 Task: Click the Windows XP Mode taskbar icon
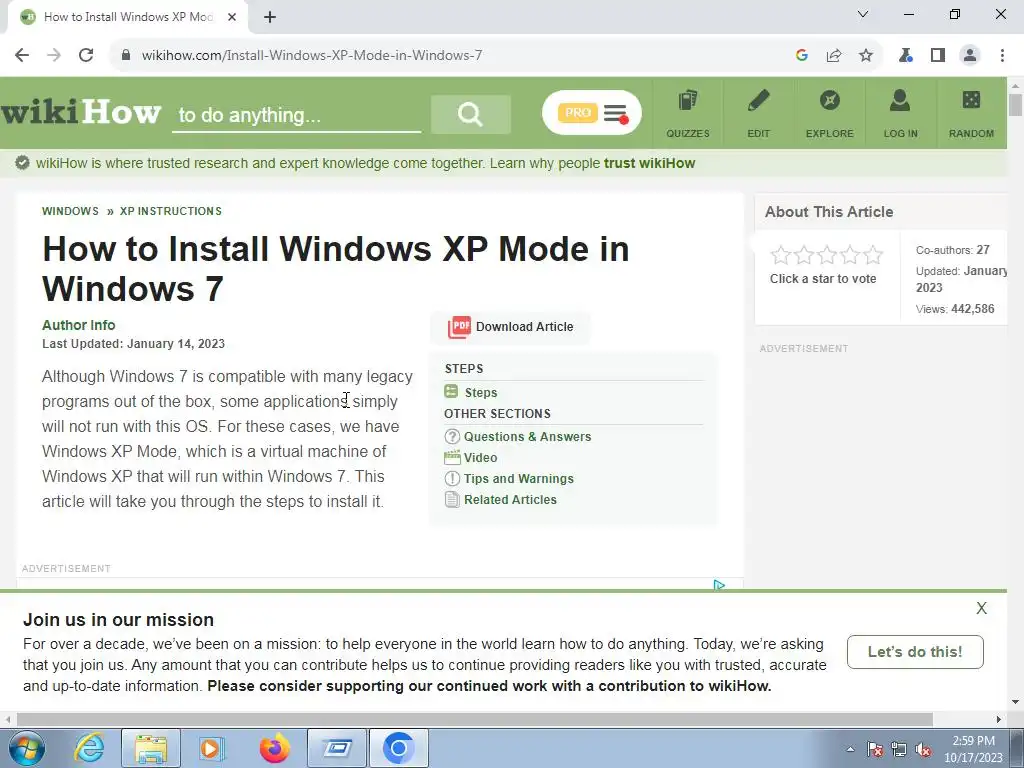(x=338, y=748)
